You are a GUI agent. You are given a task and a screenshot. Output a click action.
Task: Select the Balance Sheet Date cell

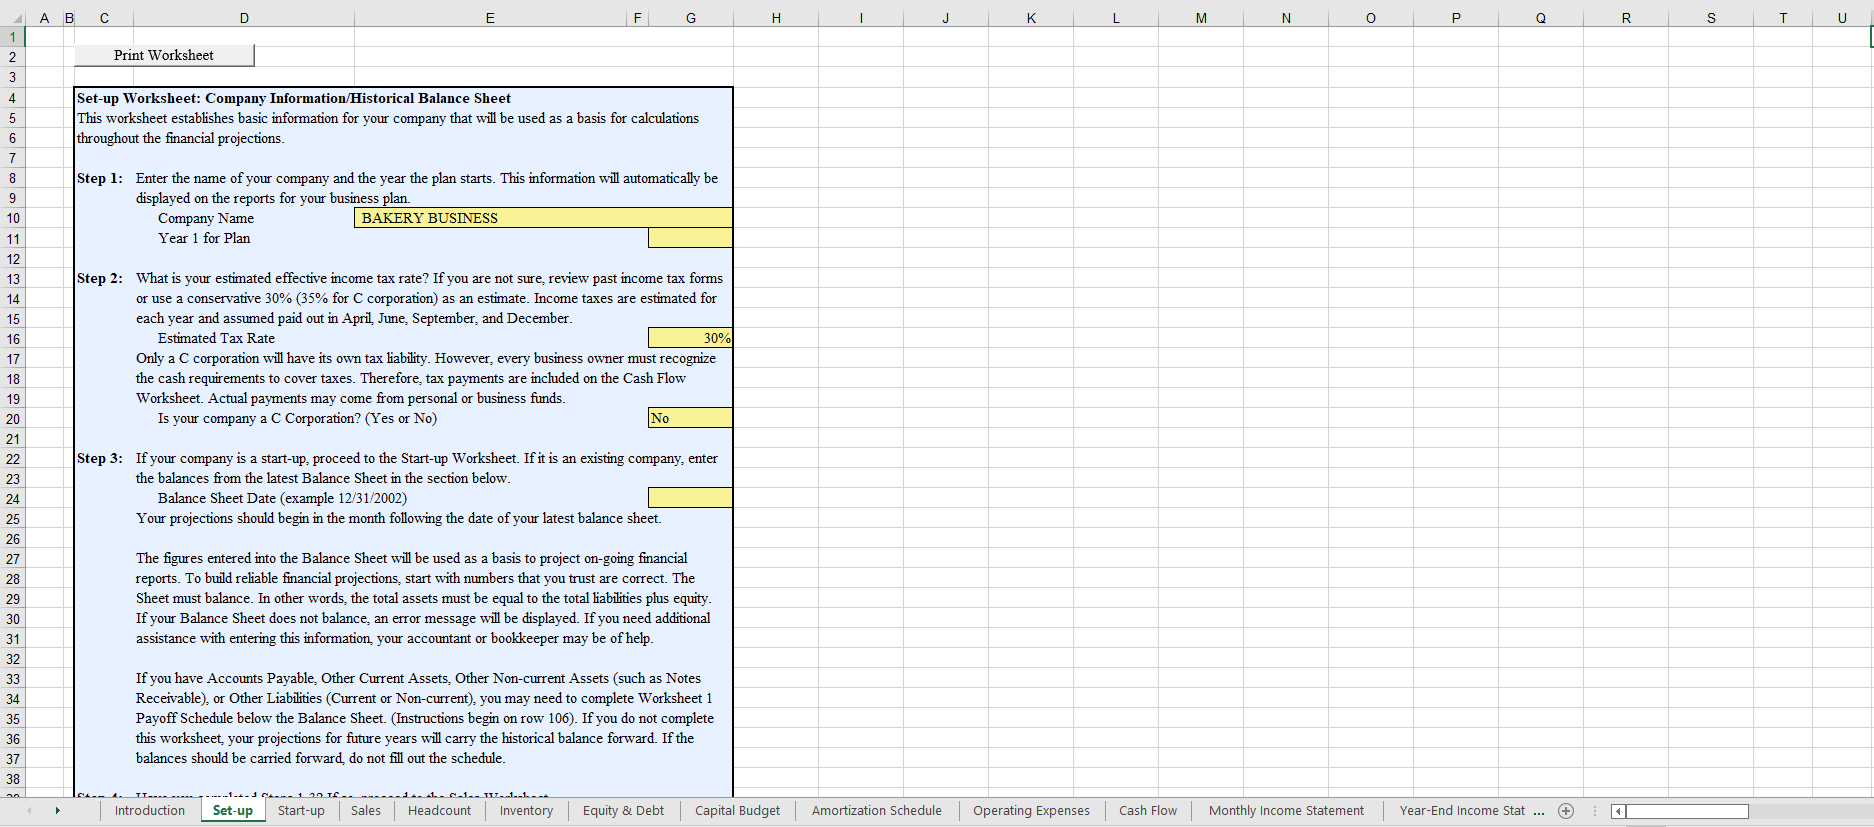pos(690,498)
